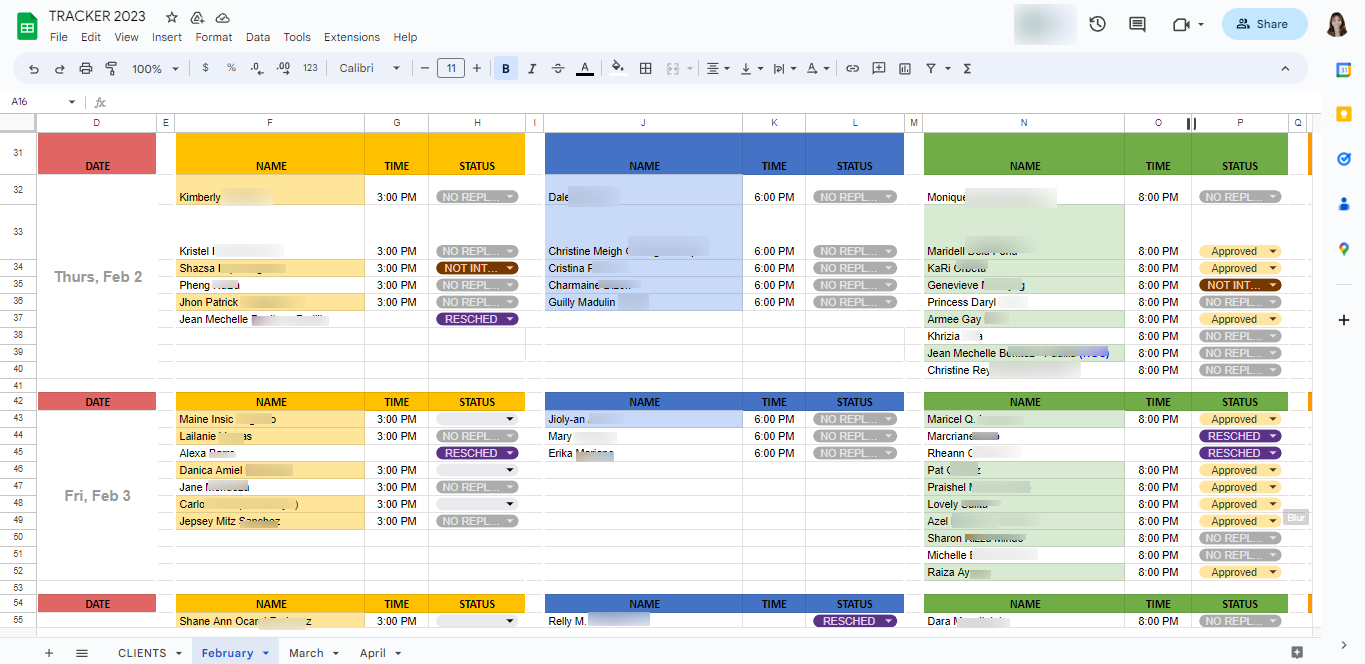Switch to the March sheet tab
This screenshot has width=1365, height=664.
[x=314, y=653]
